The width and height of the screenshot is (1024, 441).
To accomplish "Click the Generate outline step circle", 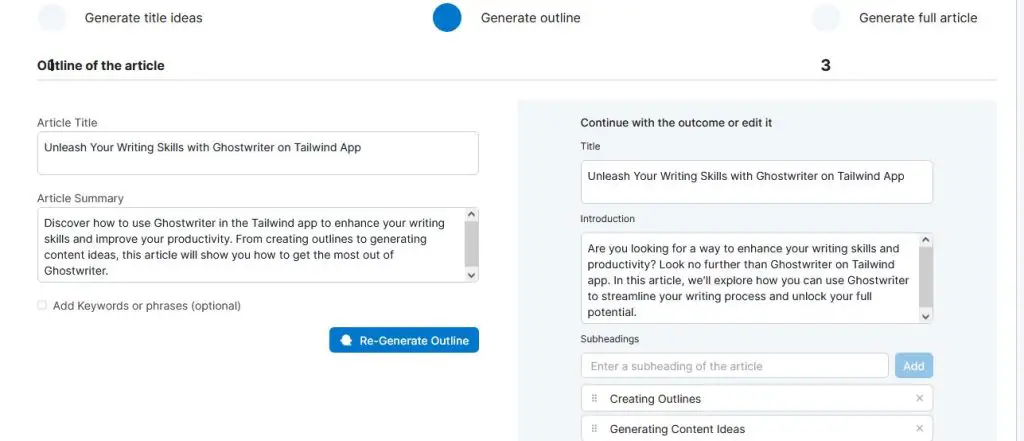I will [x=447, y=18].
